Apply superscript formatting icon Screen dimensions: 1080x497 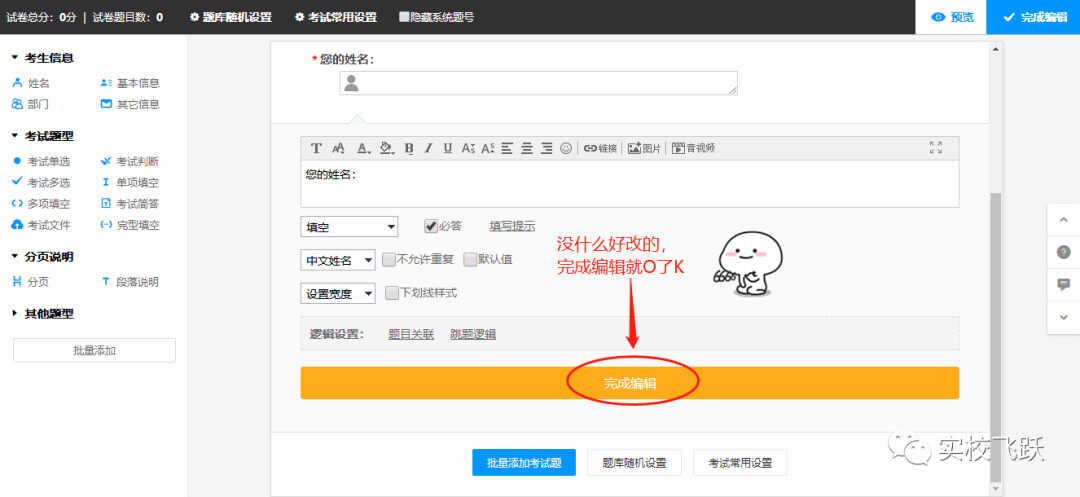(x=488, y=148)
